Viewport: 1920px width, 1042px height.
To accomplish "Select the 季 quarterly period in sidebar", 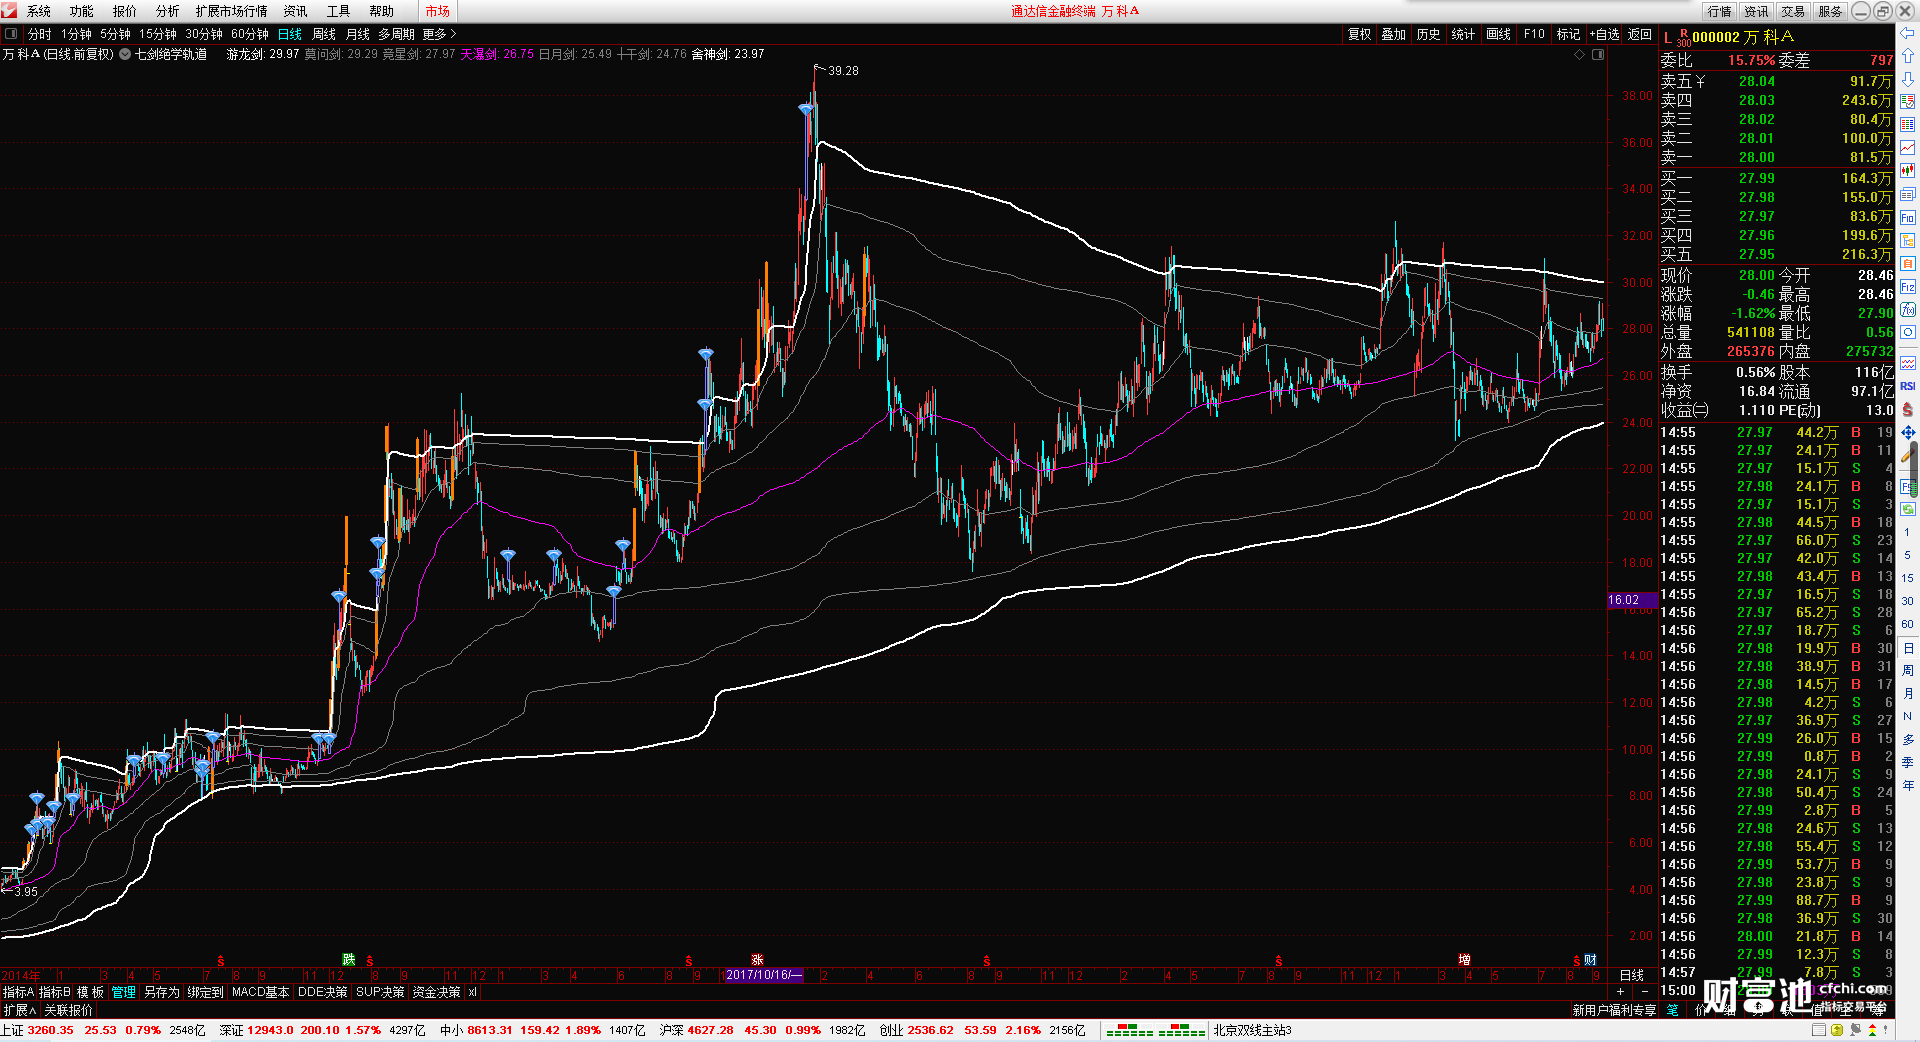I will [1907, 762].
